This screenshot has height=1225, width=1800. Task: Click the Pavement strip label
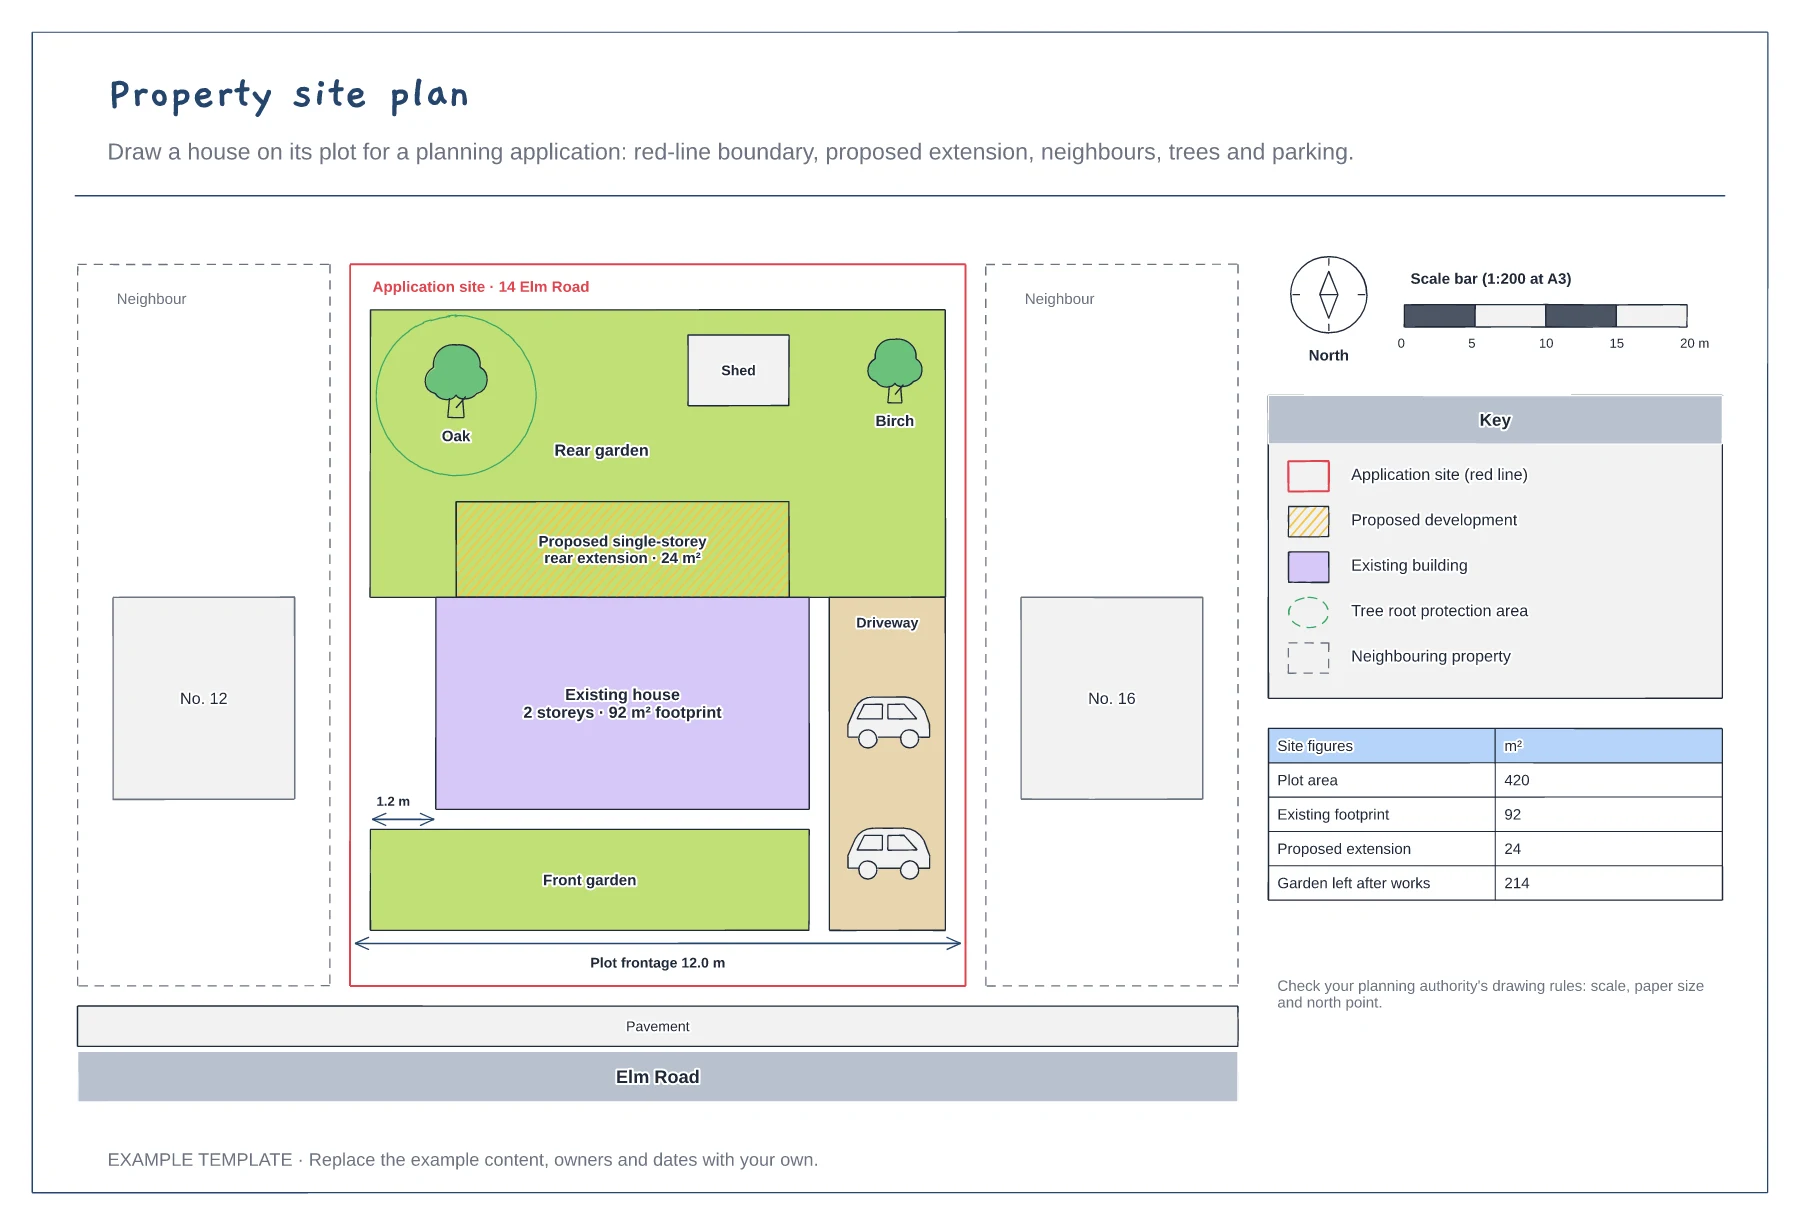pos(657,1026)
